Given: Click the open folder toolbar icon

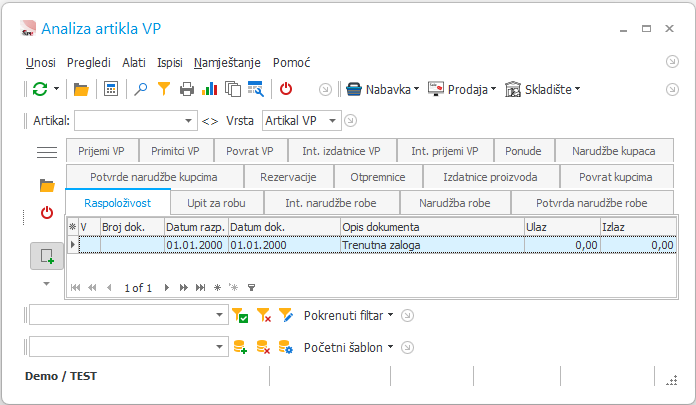Looking at the screenshot, I should click(x=81, y=90).
